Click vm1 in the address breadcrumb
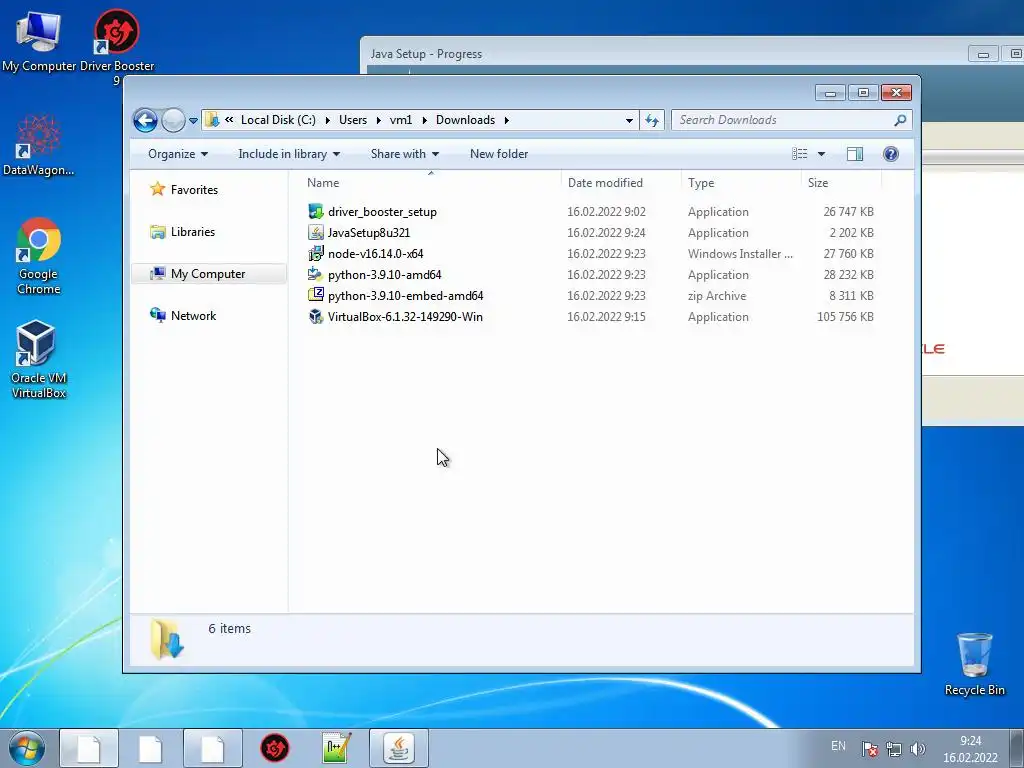 pyautogui.click(x=401, y=120)
